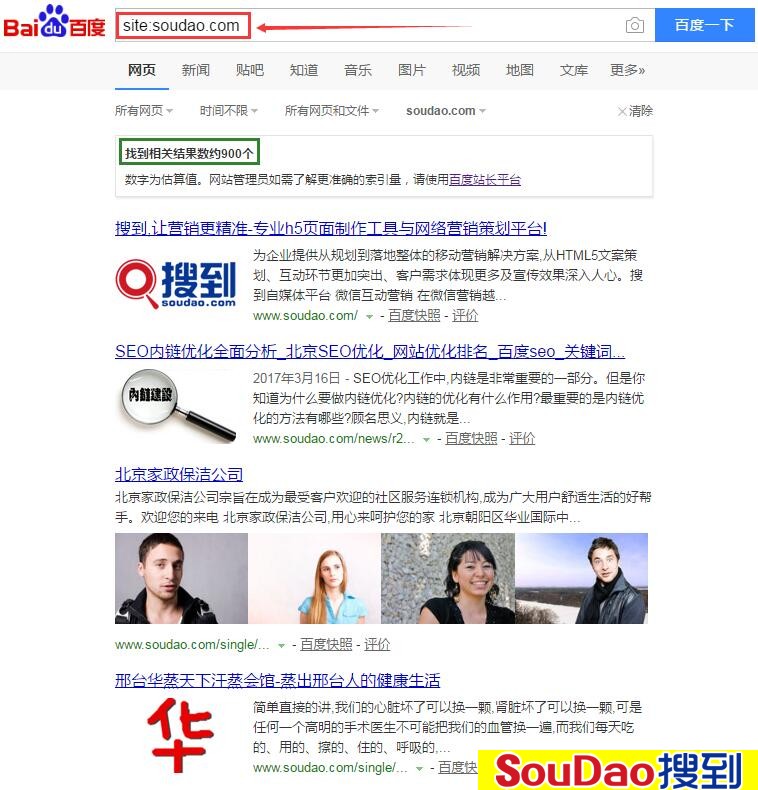
Task: Open 所有网页和文件 file type dropdown
Action: click(x=332, y=110)
